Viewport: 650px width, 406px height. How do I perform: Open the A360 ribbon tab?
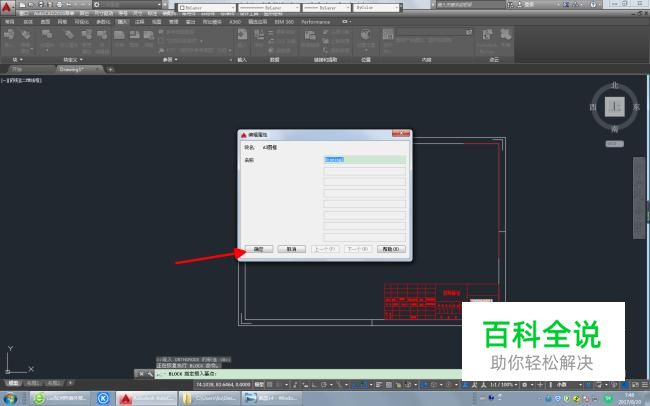[x=235, y=22]
